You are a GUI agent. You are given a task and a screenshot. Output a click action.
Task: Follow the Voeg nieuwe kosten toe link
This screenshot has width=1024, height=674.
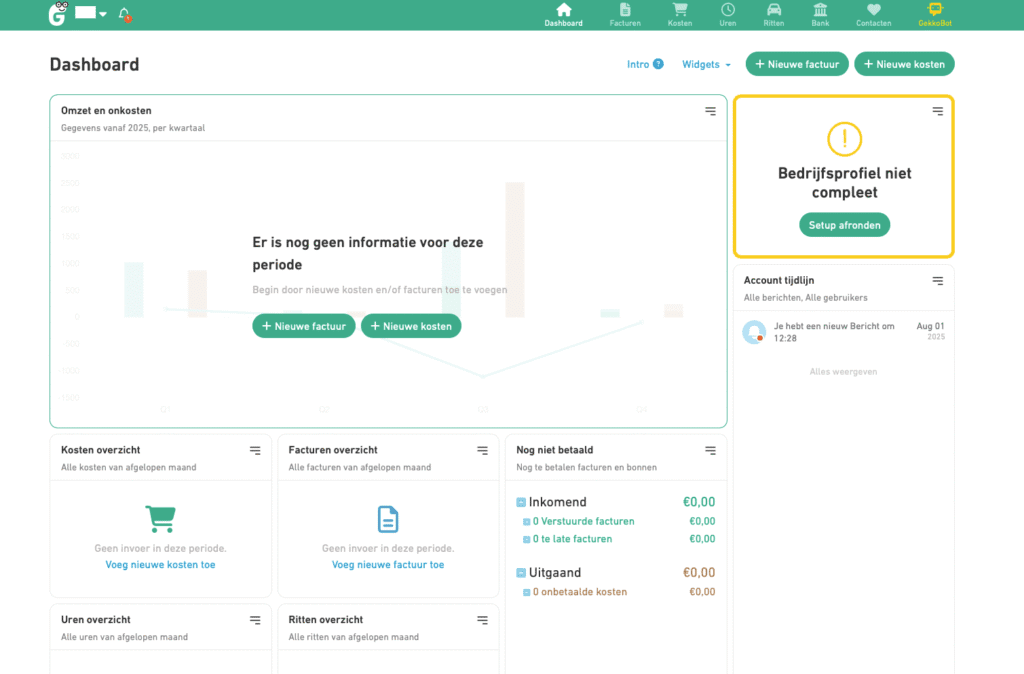click(160, 565)
